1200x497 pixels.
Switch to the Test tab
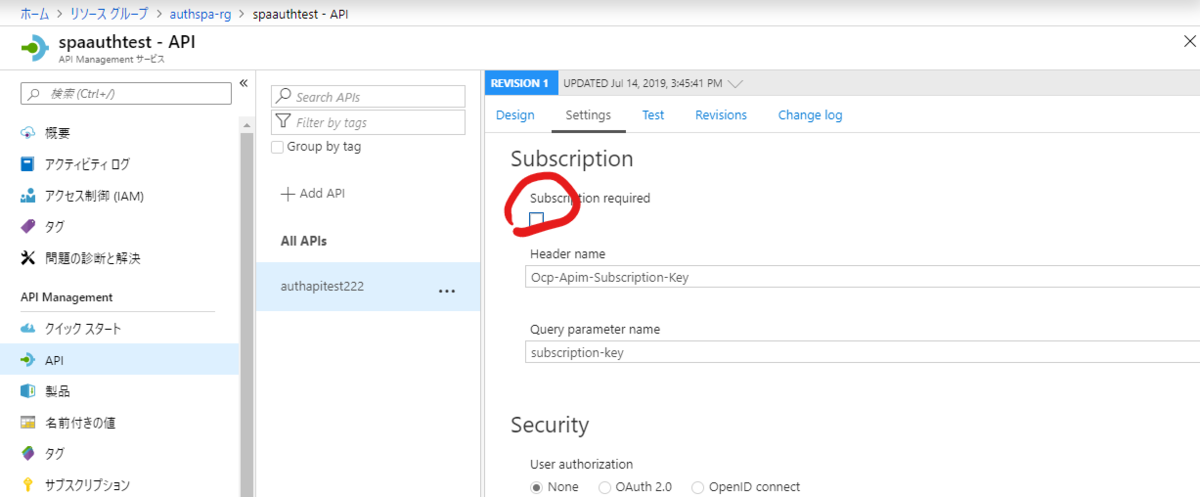point(653,115)
